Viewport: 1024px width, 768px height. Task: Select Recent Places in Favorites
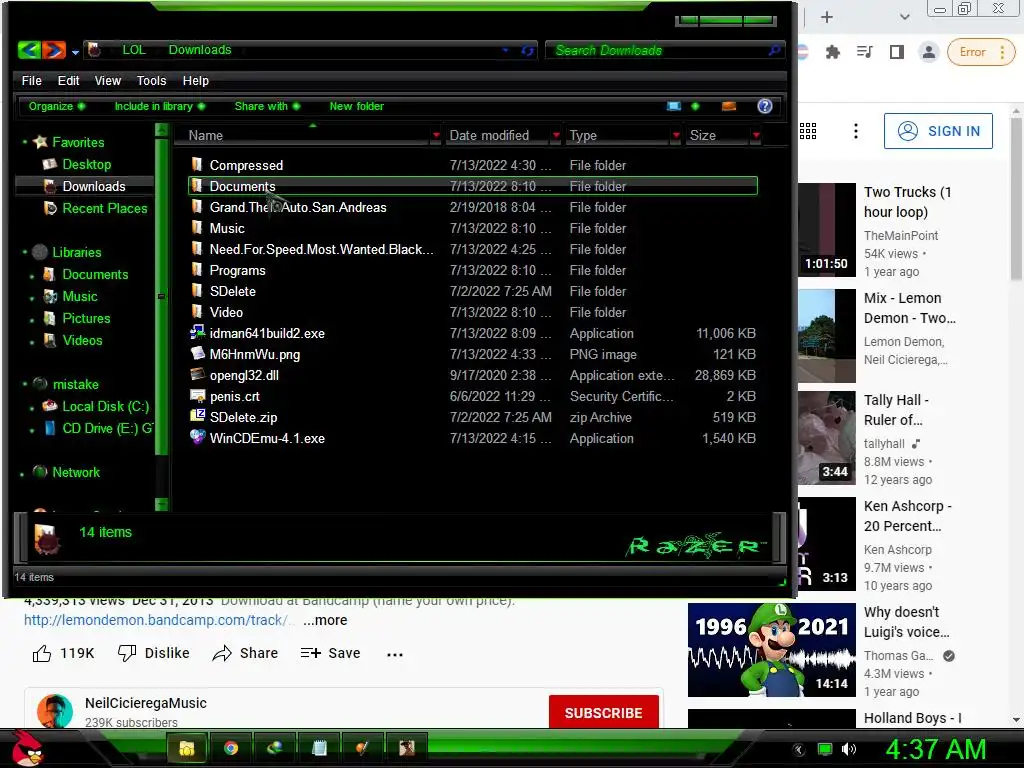pyautogui.click(x=104, y=208)
